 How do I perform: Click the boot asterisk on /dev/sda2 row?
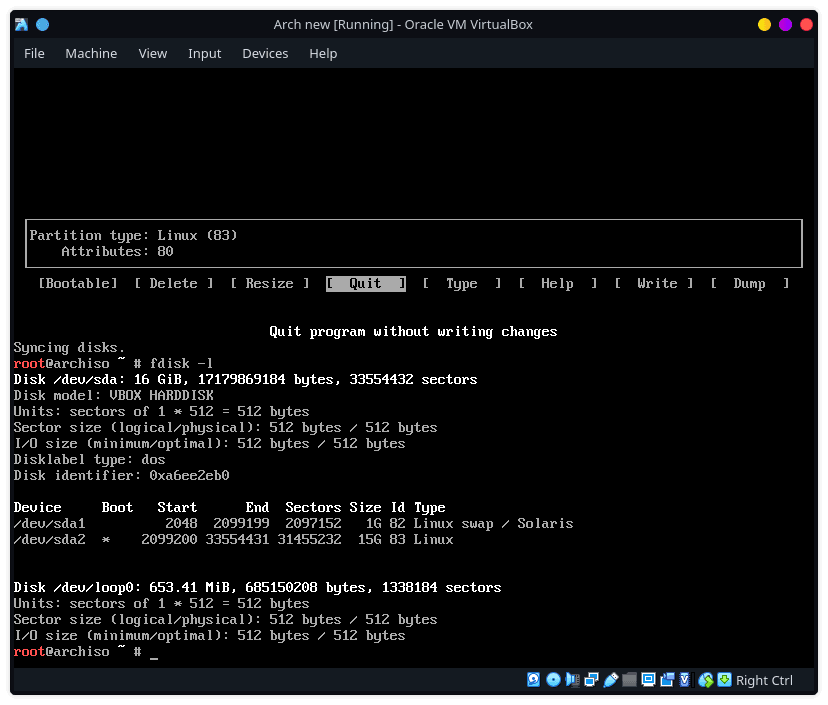point(106,540)
